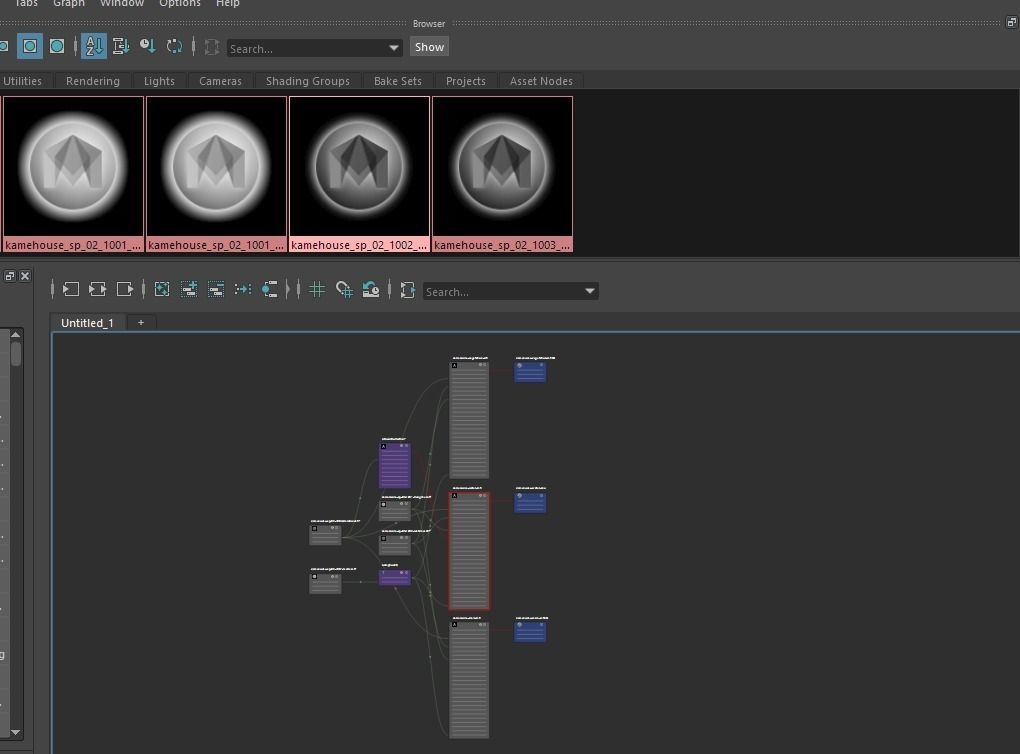This screenshot has width=1020, height=754.
Task: Remove selected nodes from graph icon
Action: click(216, 289)
